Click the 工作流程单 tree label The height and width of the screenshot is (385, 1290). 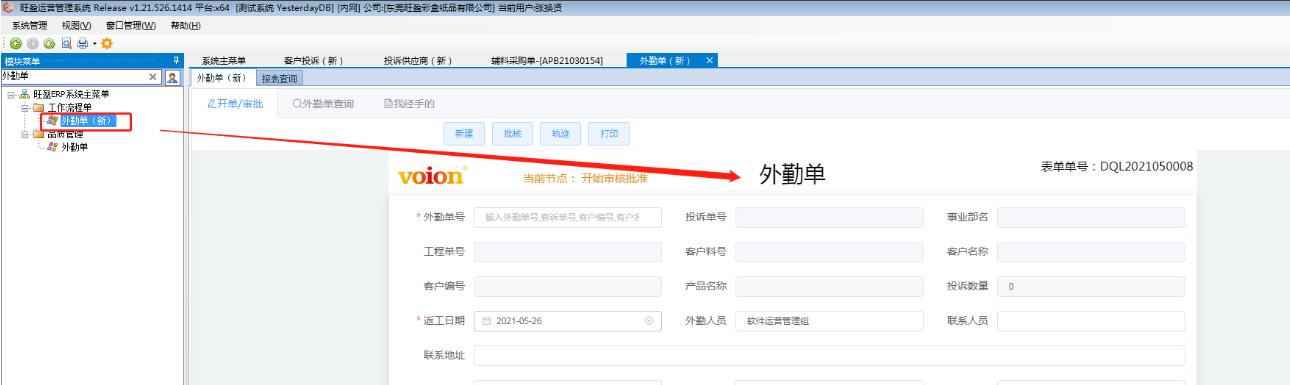pos(70,107)
